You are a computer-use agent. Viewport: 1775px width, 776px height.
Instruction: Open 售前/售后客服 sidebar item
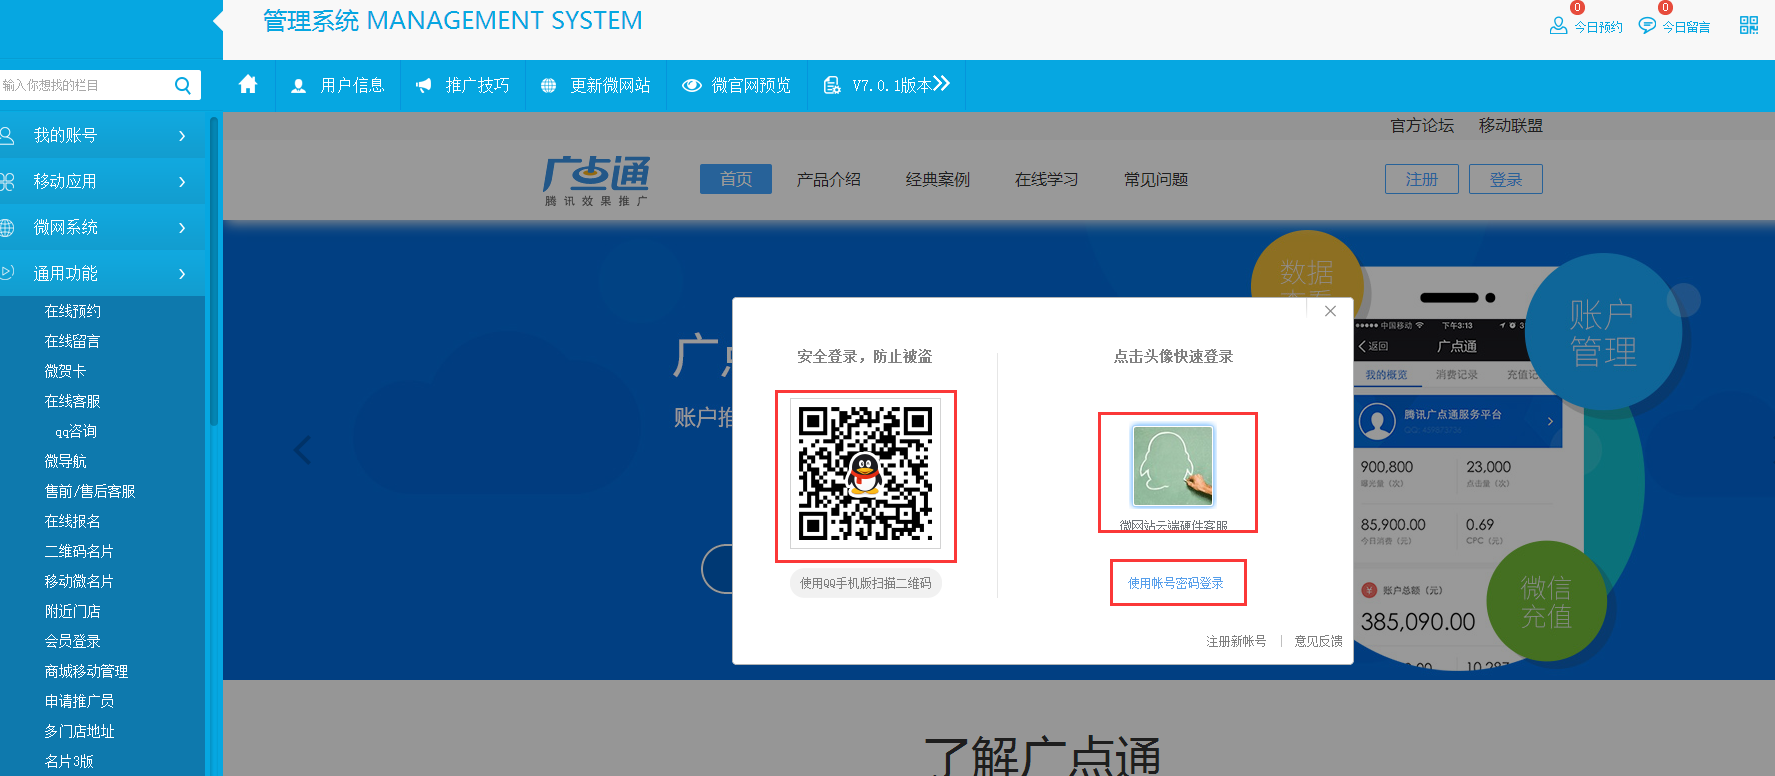click(90, 491)
